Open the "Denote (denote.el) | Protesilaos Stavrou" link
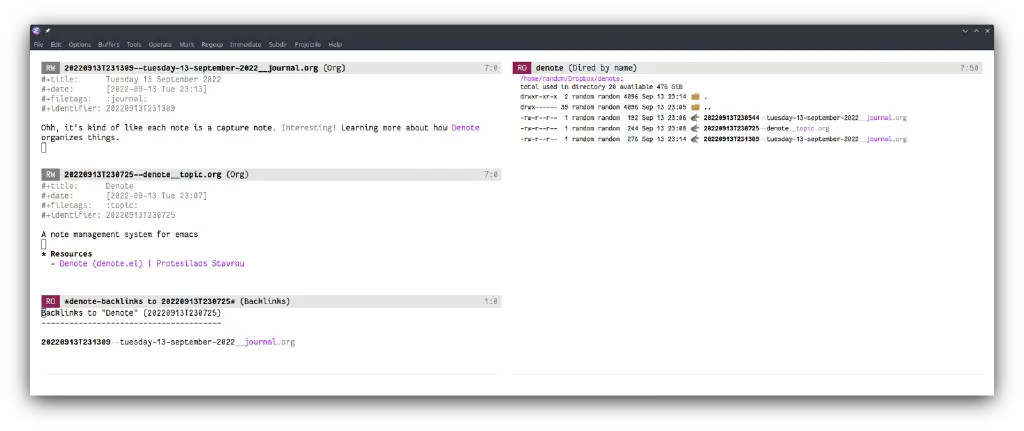The height and width of the screenshot is (431, 1024). coord(152,264)
